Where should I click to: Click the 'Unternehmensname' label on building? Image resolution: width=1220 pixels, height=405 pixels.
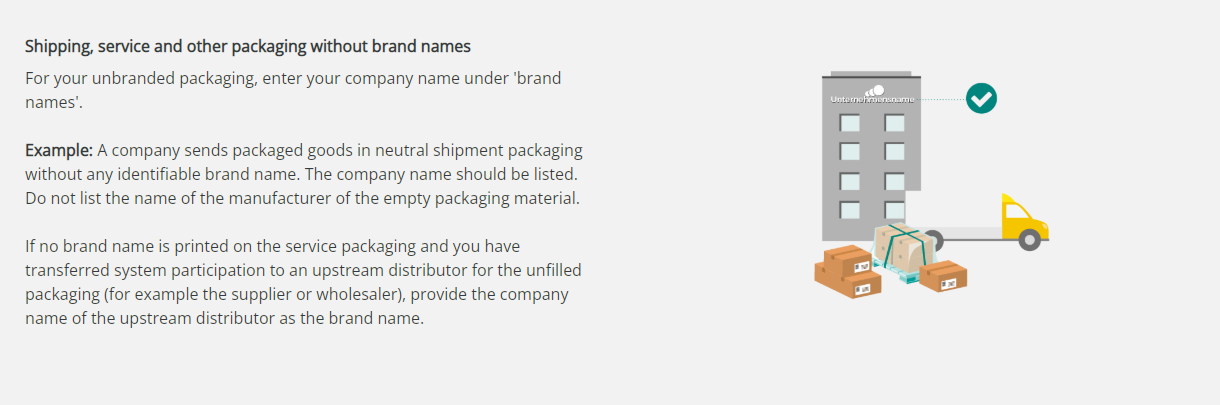[871, 99]
